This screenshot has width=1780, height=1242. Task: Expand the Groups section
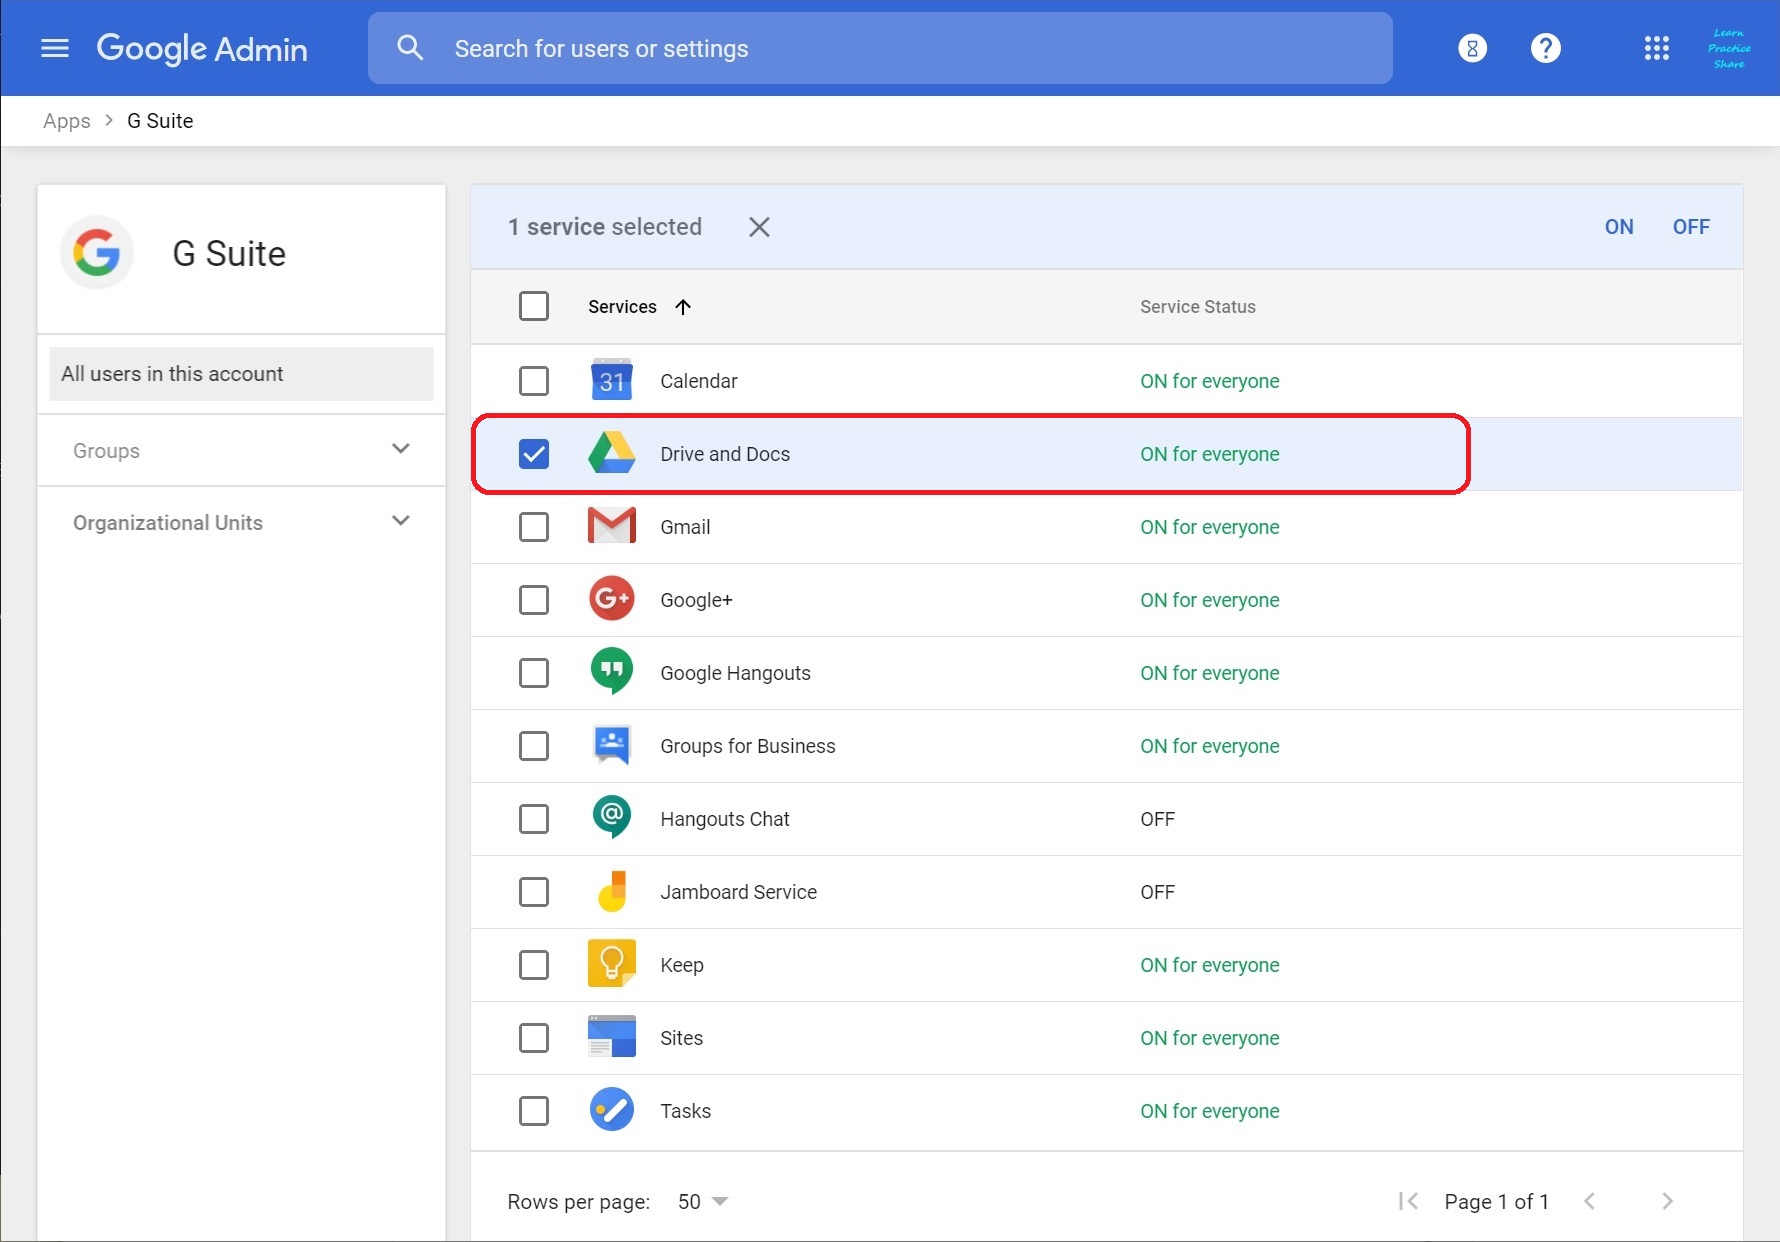pos(241,450)
